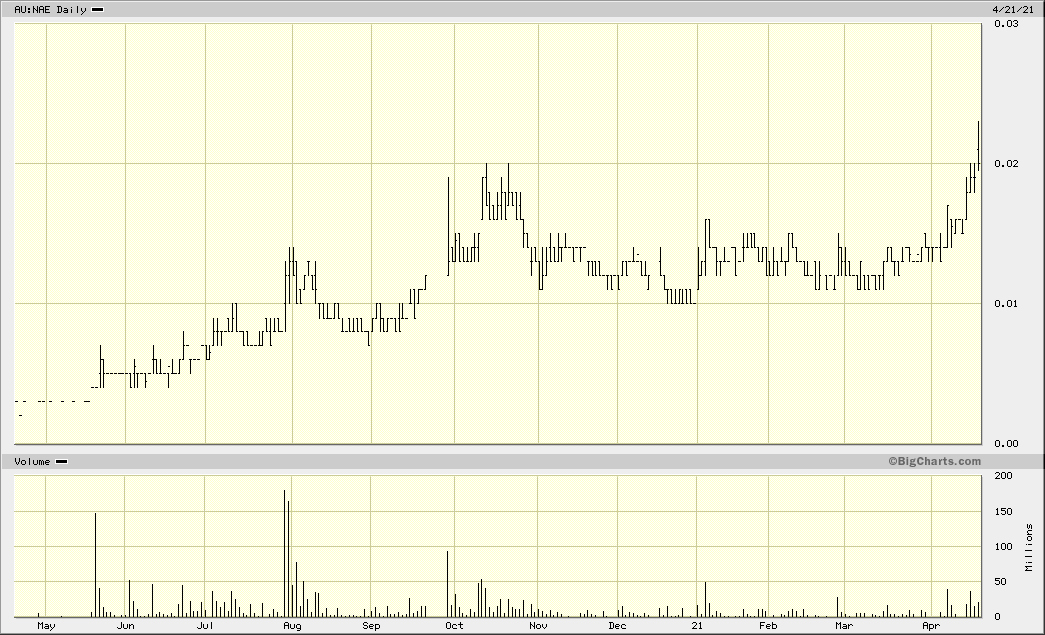This screenshot has width=1045, height=635.
Task: Click the 21 year label on axis
Action: (696, 626)
